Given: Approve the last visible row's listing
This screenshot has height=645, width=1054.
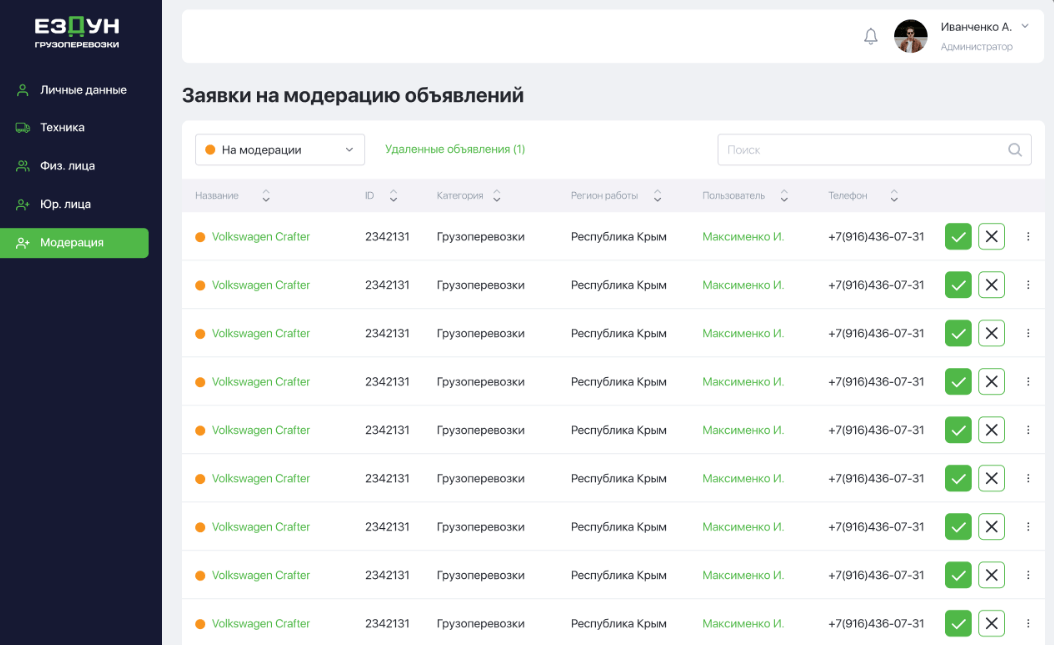Looking at the screenshot, I should (x=958, y=623).
